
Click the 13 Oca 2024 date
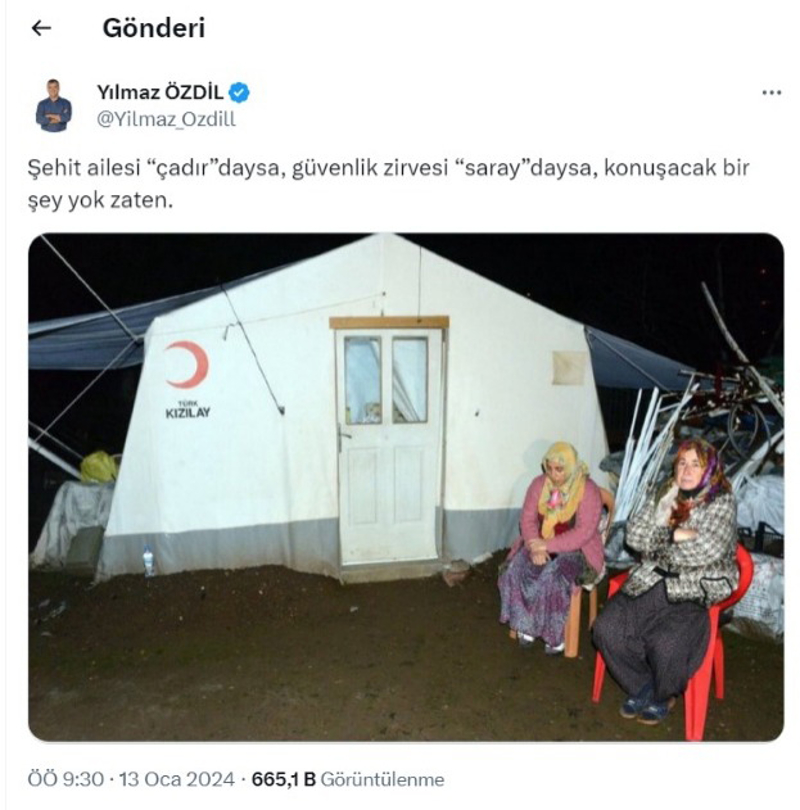[177, 779]
